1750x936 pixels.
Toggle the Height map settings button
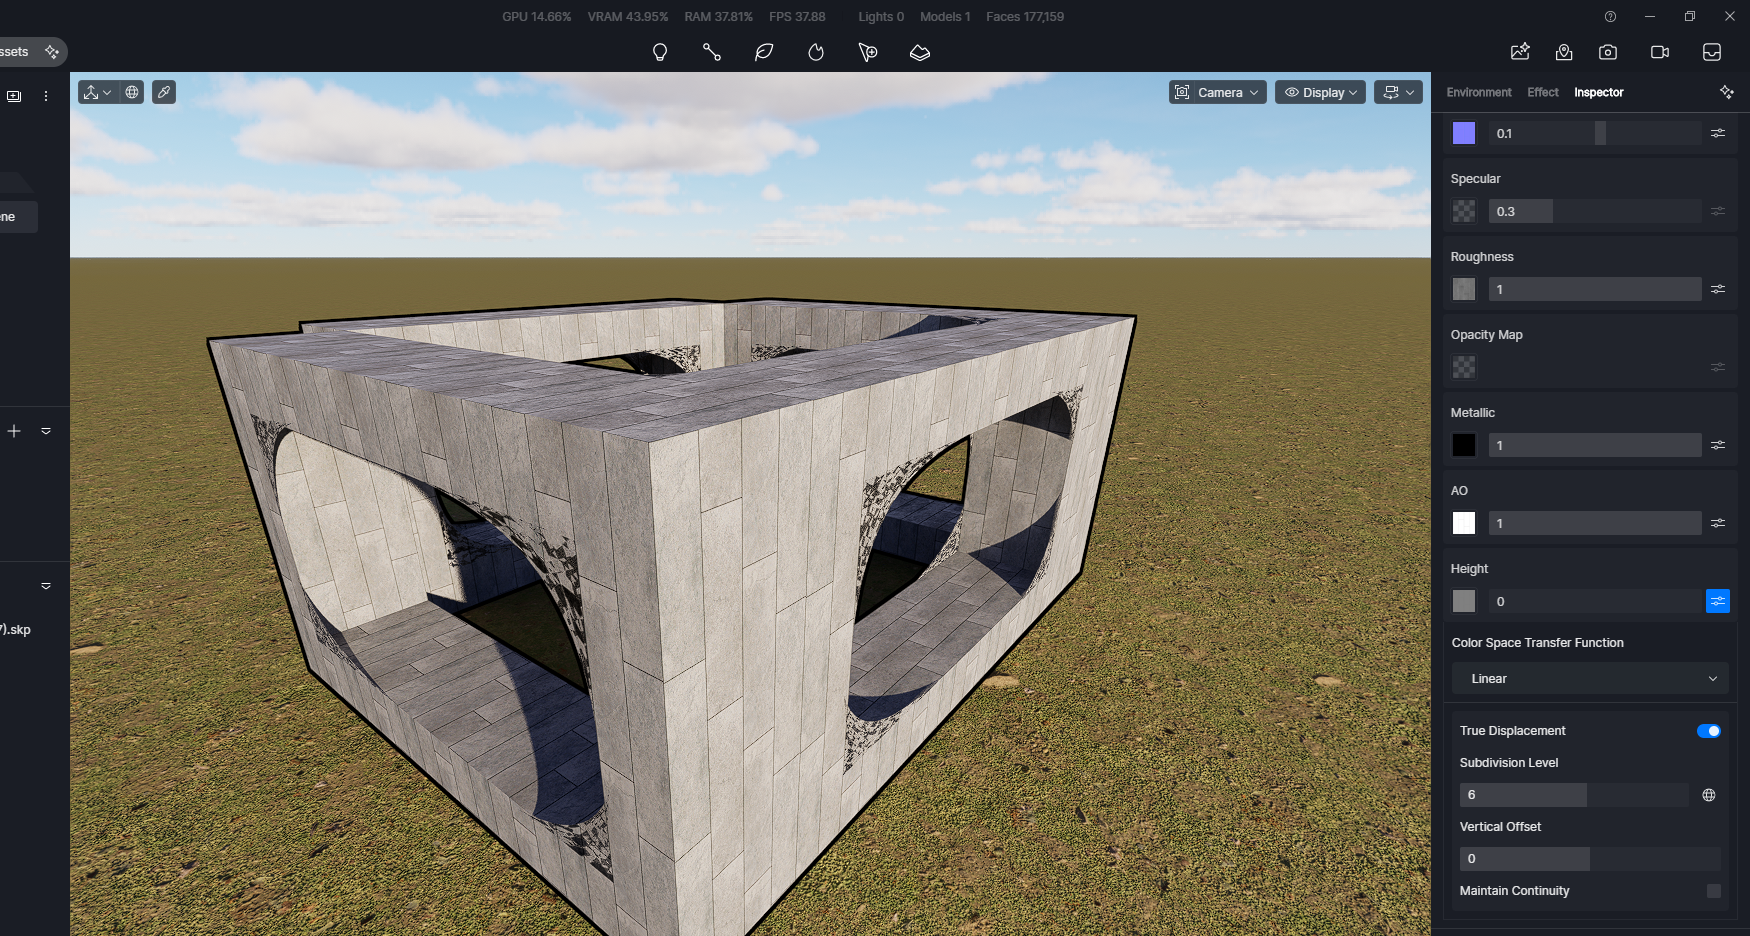(x=1717, y=601)
